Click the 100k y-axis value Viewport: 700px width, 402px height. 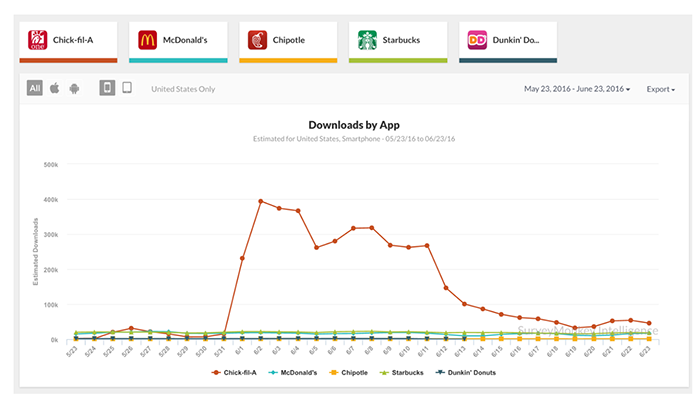(x=51, y=305)
